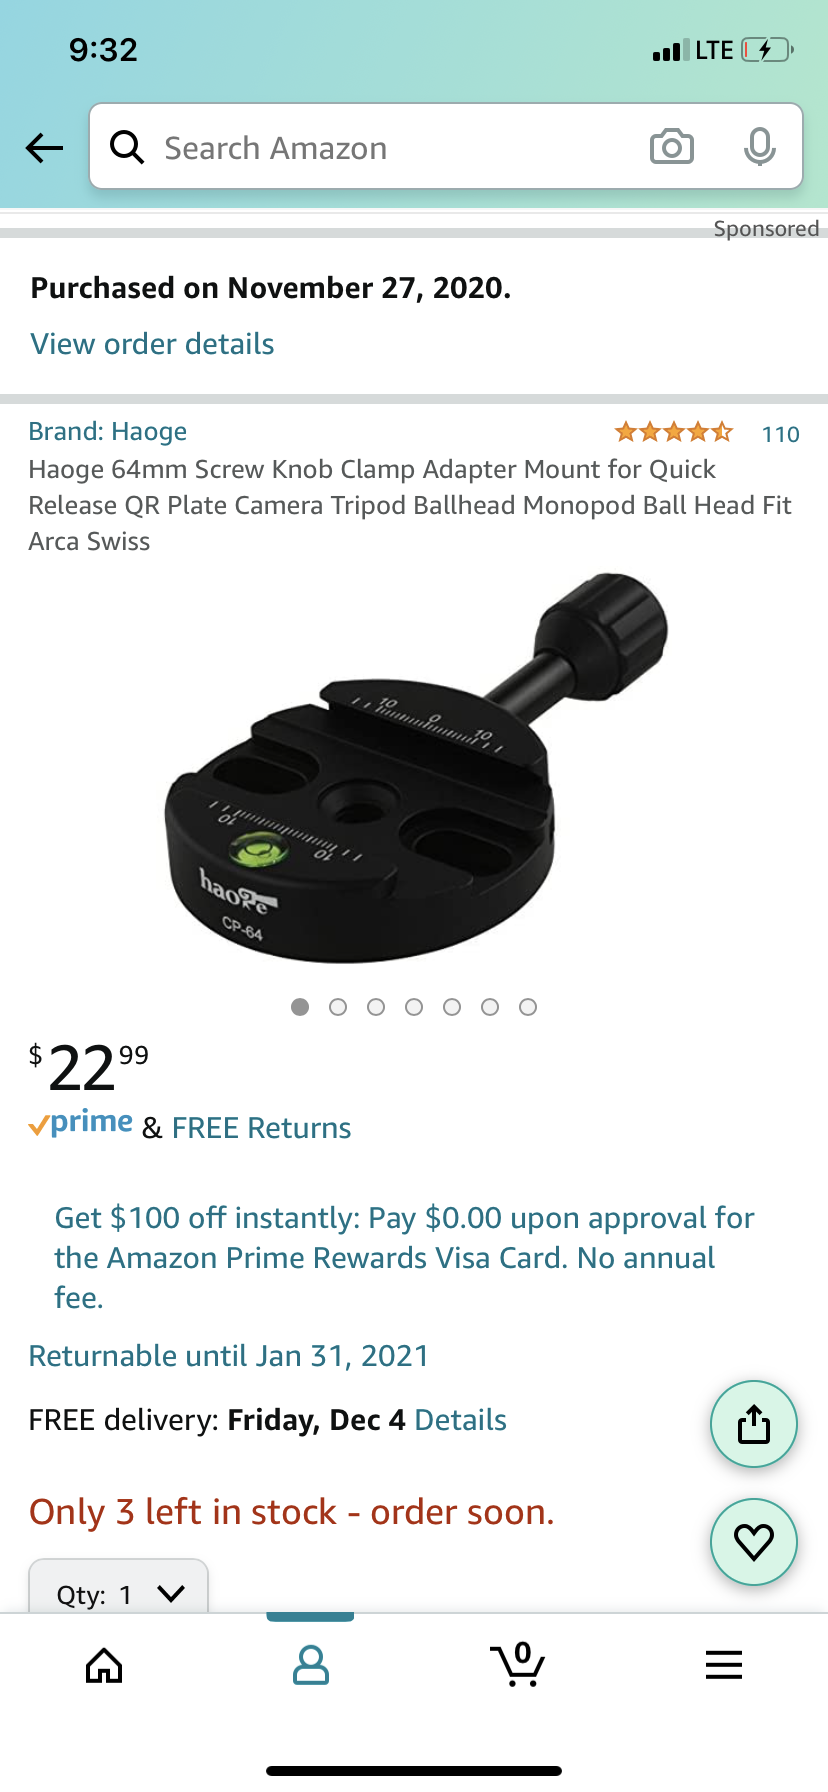Screen dimensions: 828x1792
Task: Add to wish list heart icon
Action: pos(754,1542)
